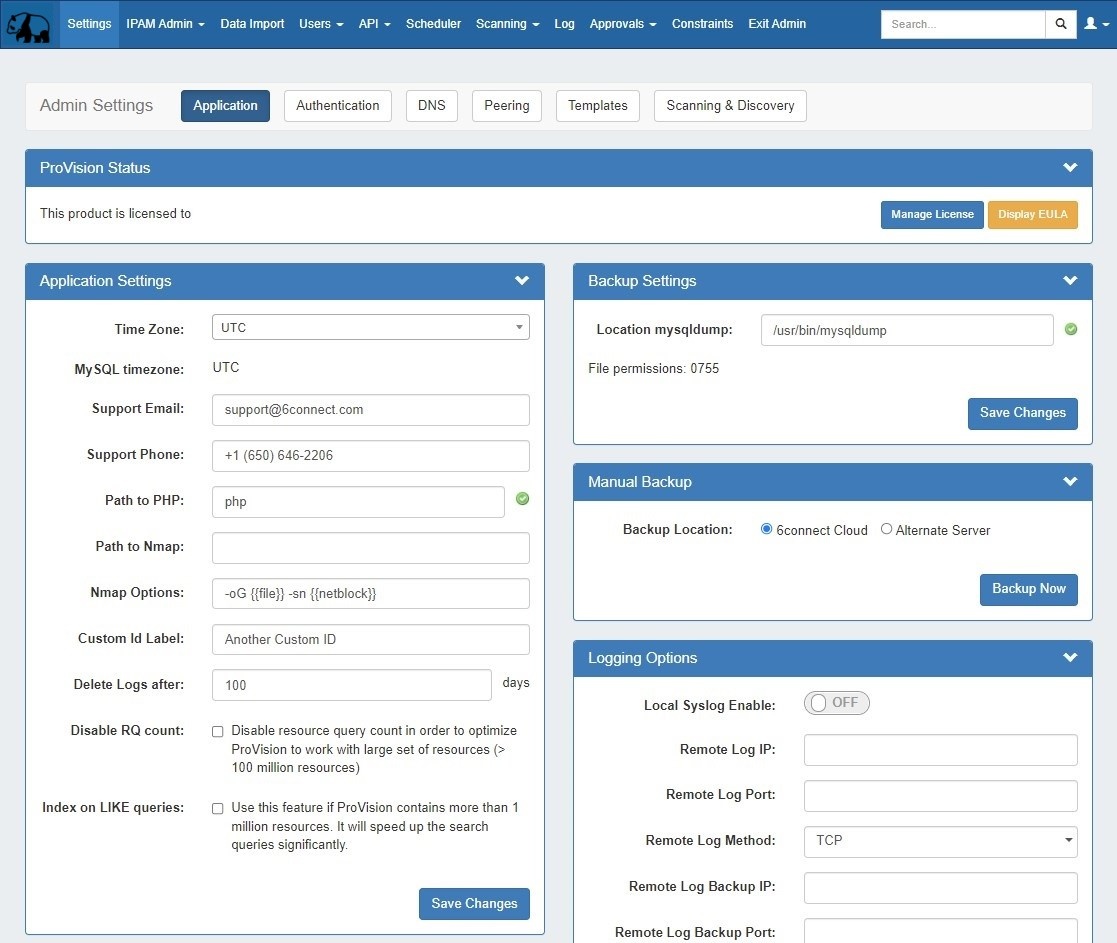Click the 6connect elephant logo

pyautogui.click(x=28, y=24)
